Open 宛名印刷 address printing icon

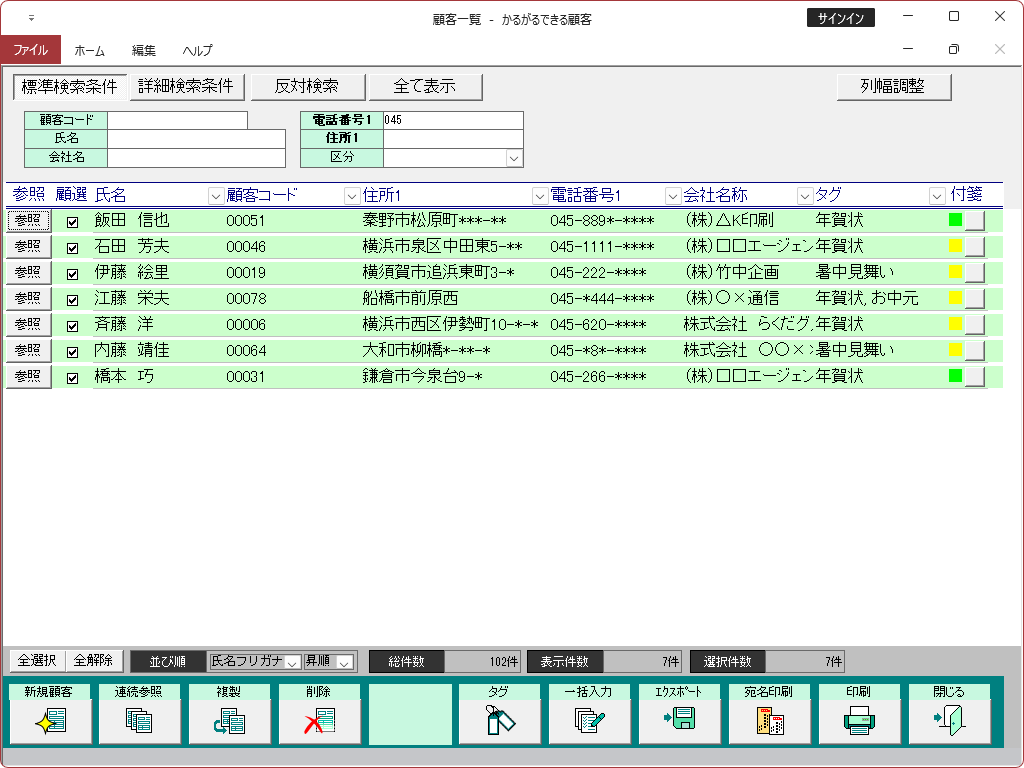tap(770, 720)
